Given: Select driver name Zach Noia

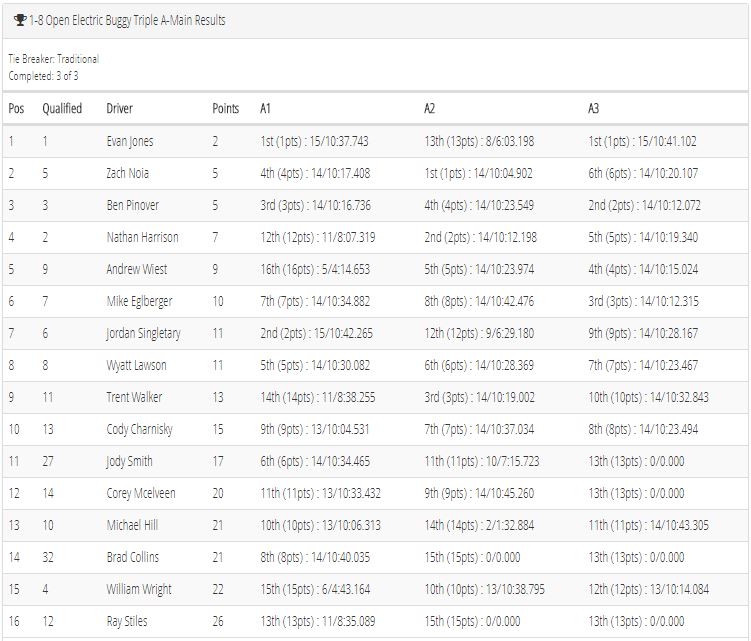Looking at the screenshot, I should [127, 173].
